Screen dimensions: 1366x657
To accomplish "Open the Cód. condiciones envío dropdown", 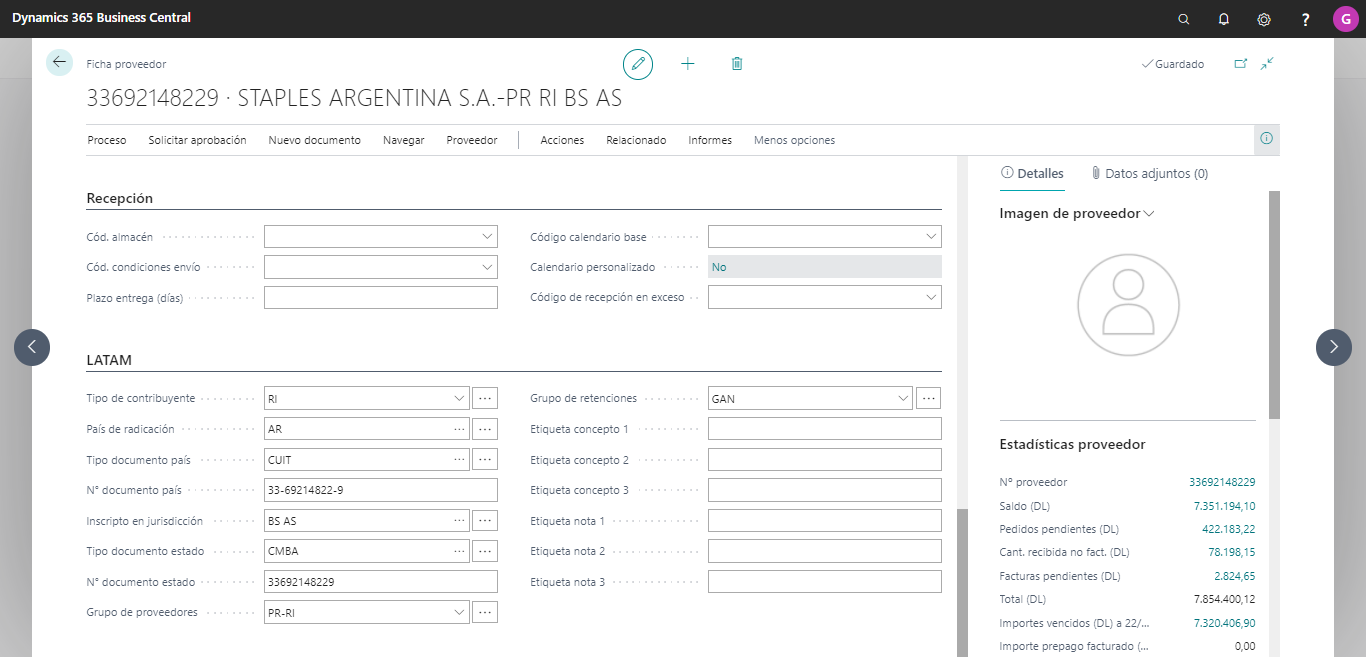I will tap(488, 267).
